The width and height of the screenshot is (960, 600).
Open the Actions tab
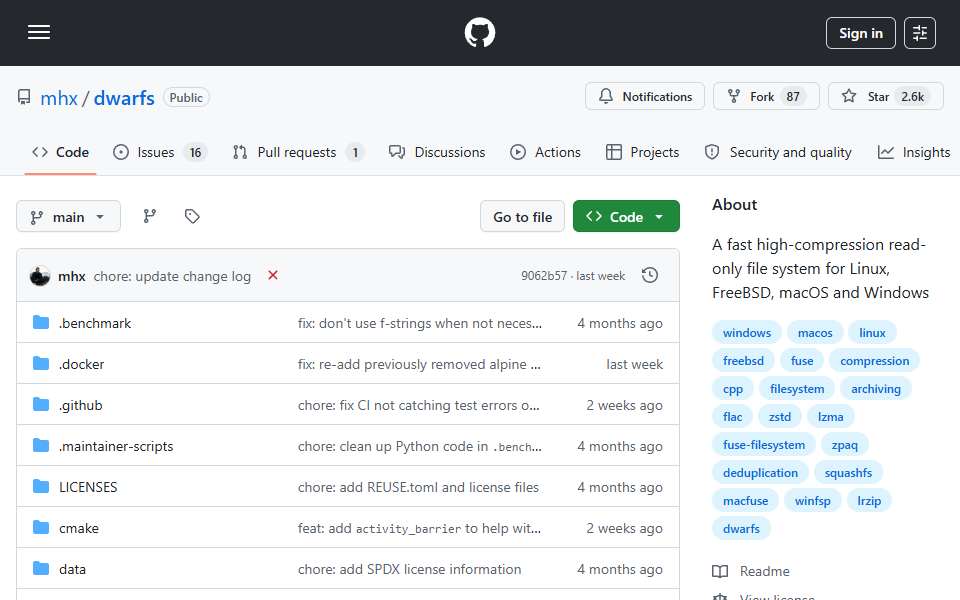(546, 152)
